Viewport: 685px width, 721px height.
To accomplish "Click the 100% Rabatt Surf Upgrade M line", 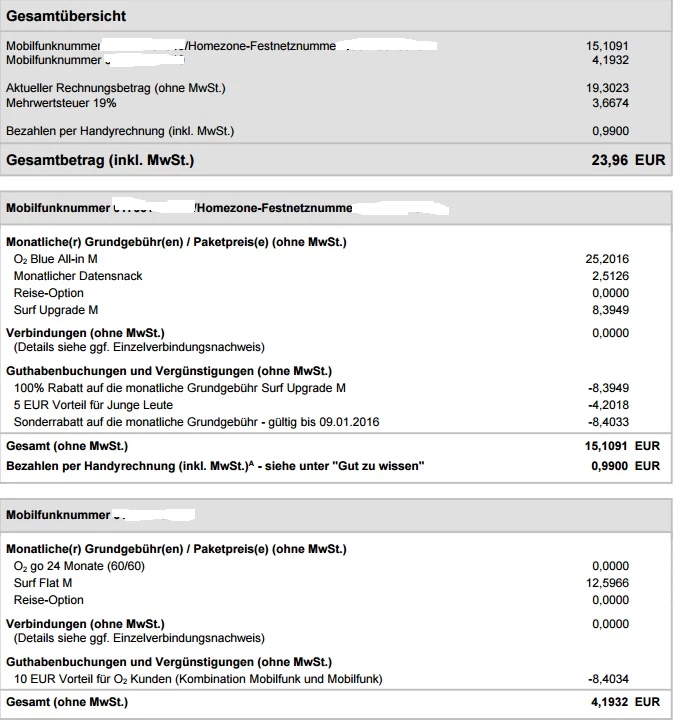I will 180,388.
